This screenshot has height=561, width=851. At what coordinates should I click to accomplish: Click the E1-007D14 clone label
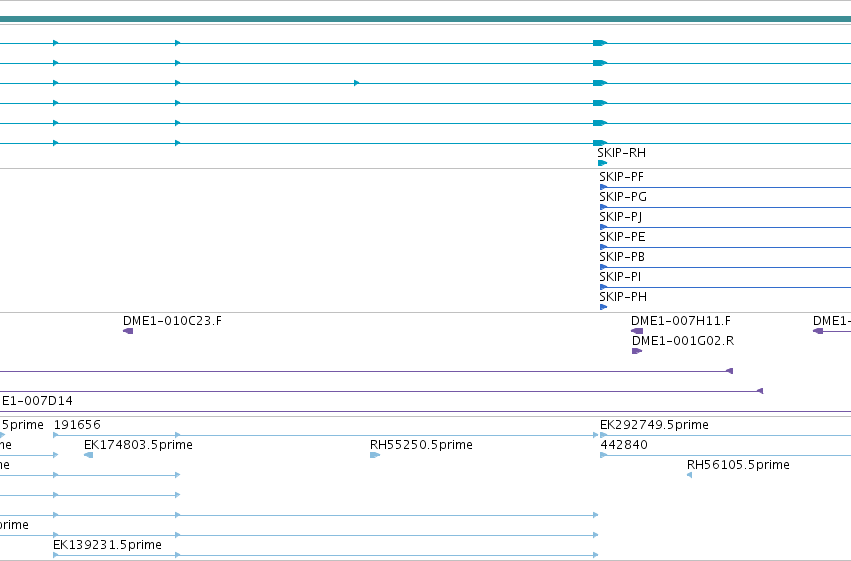pyautogui.click(x=37, y=401)
